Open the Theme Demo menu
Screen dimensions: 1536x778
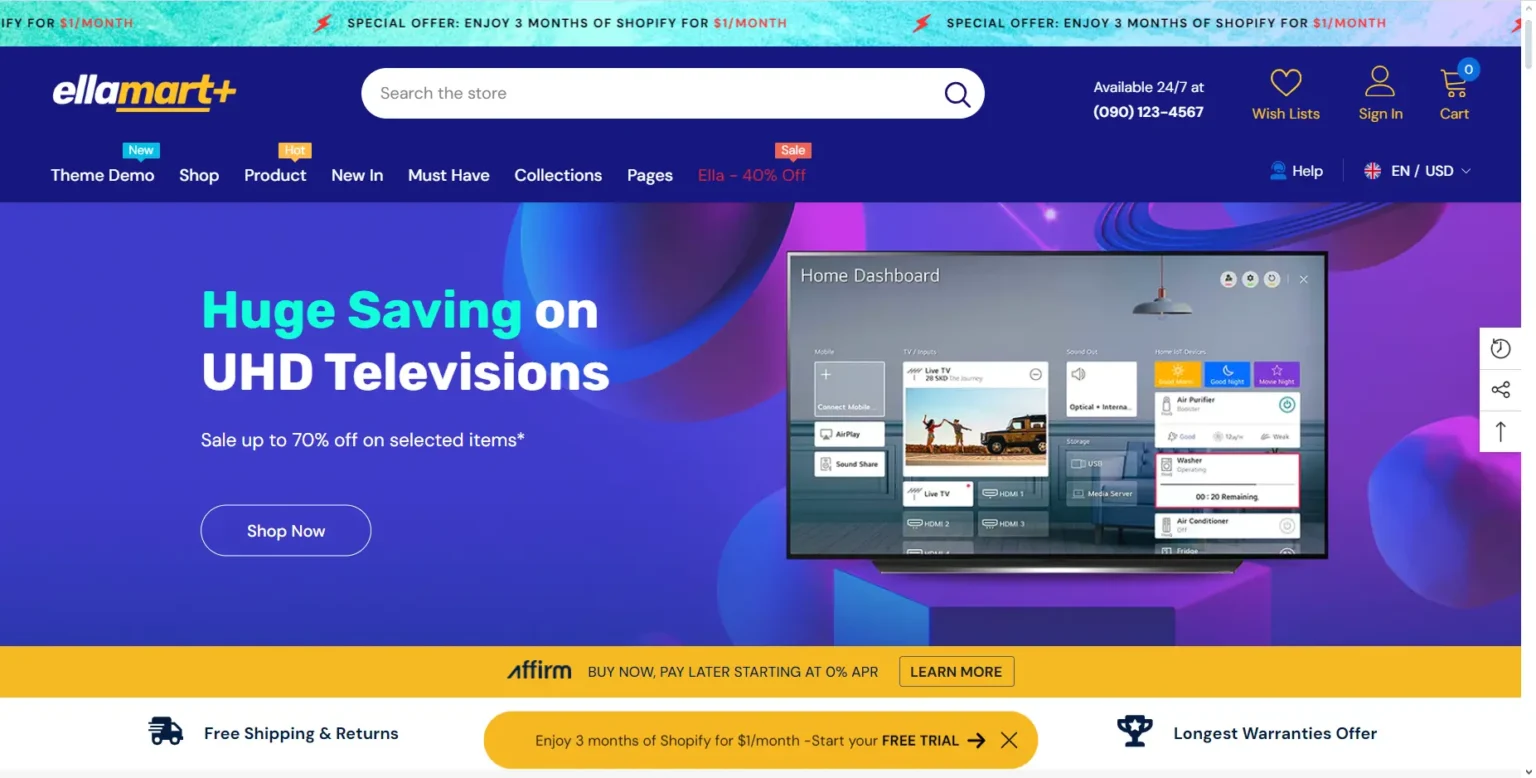(x=102, y=175)
